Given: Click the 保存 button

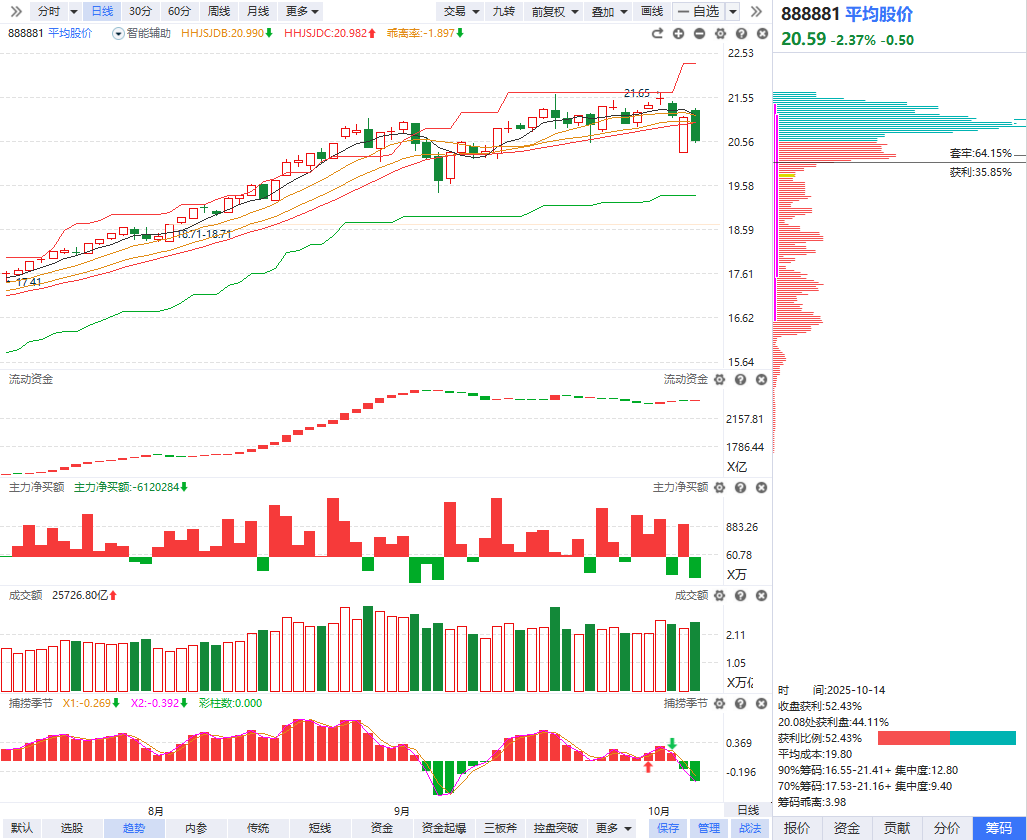Looking at the screenshot, I should tap(668, 828).
